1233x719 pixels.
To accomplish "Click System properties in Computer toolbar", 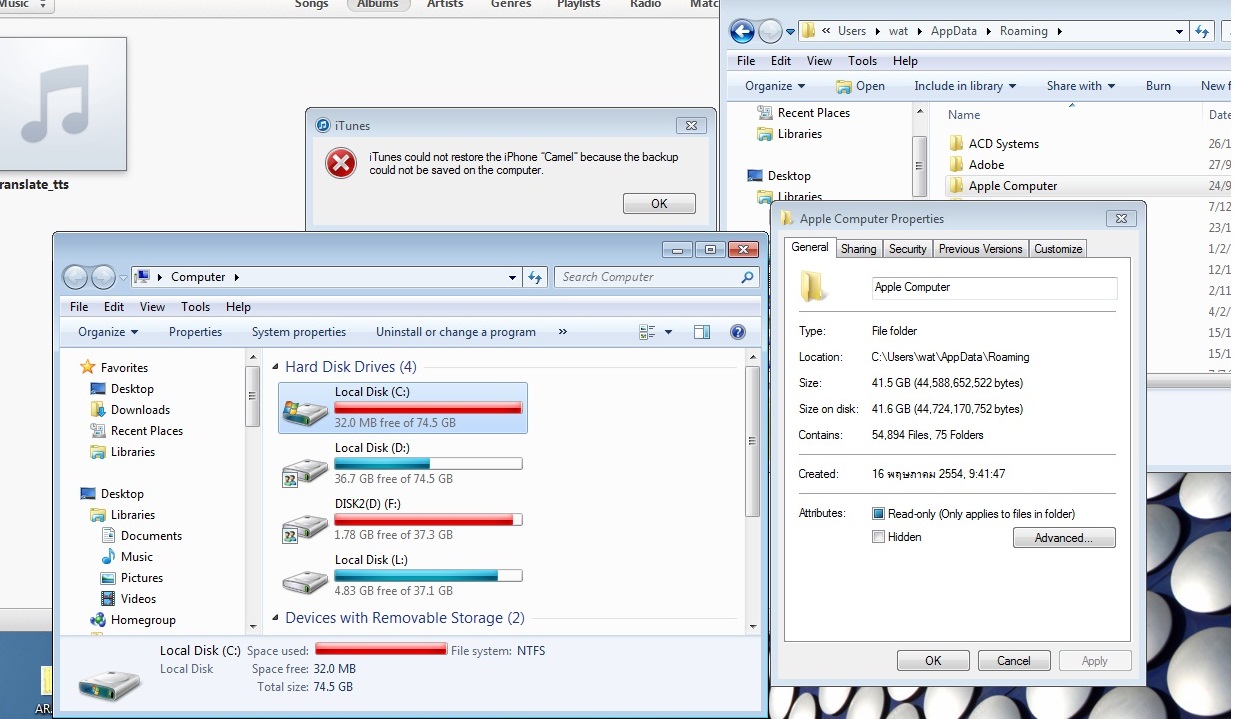I will (299, 332).
